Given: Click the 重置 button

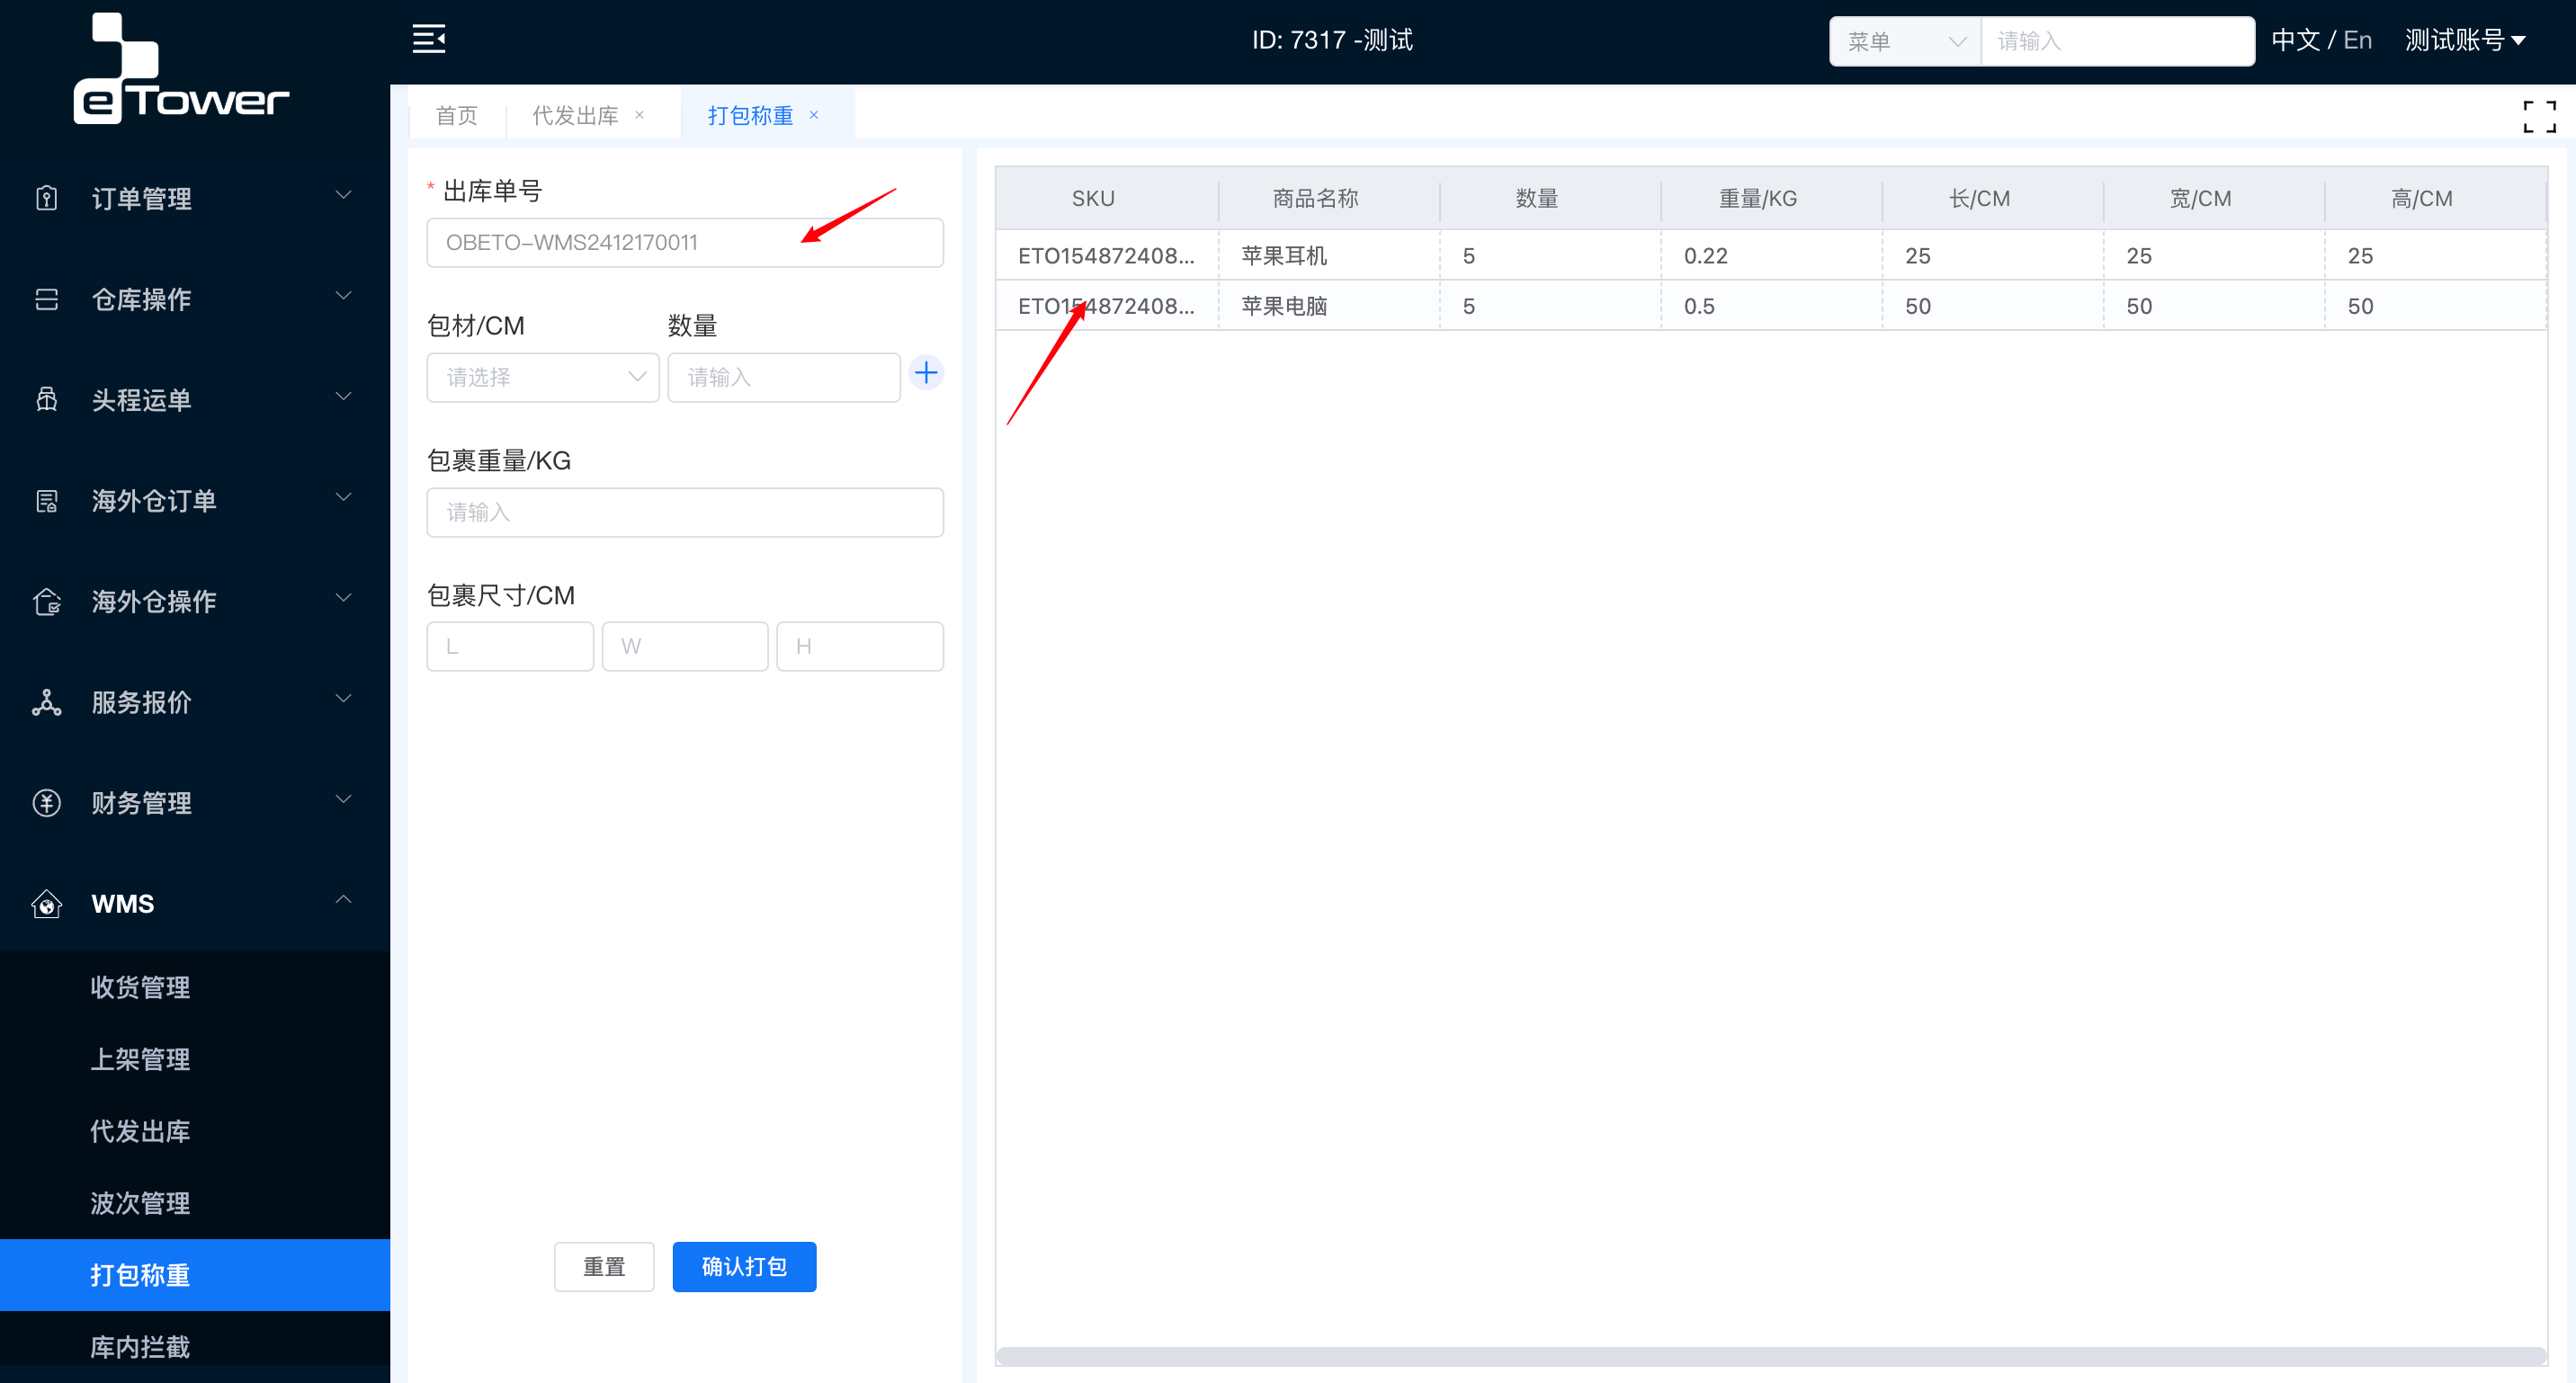Looking at the screenshot, I should pos(604,1267).
